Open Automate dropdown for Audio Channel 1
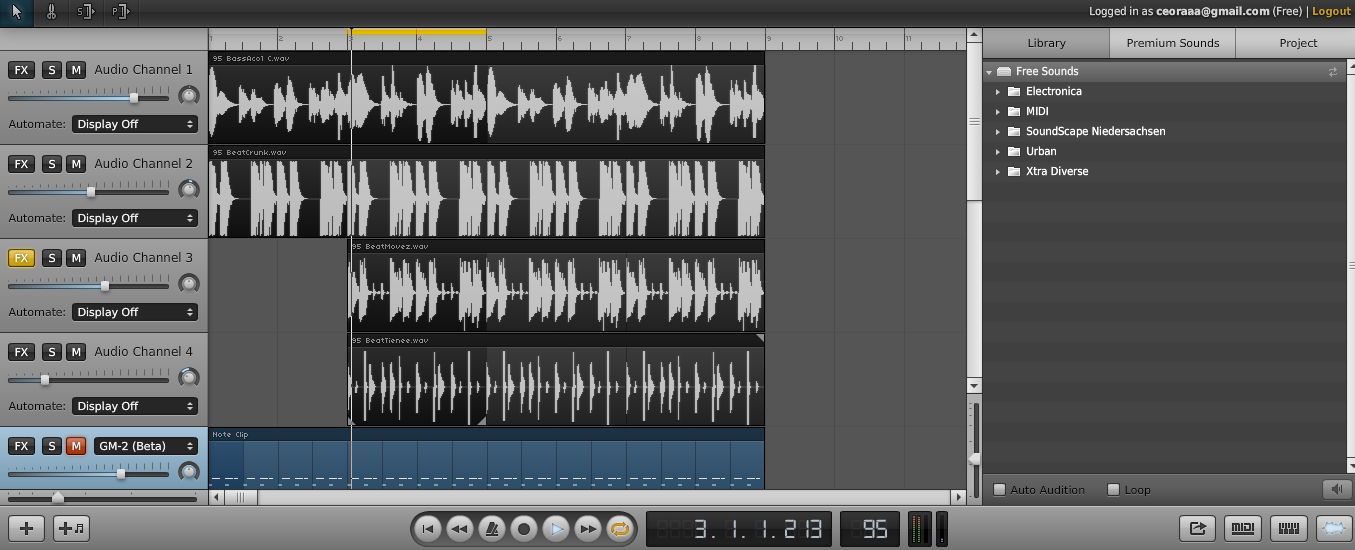This screenshot has width=1355, height=550. pyautogui.click(x=135, y=124)
